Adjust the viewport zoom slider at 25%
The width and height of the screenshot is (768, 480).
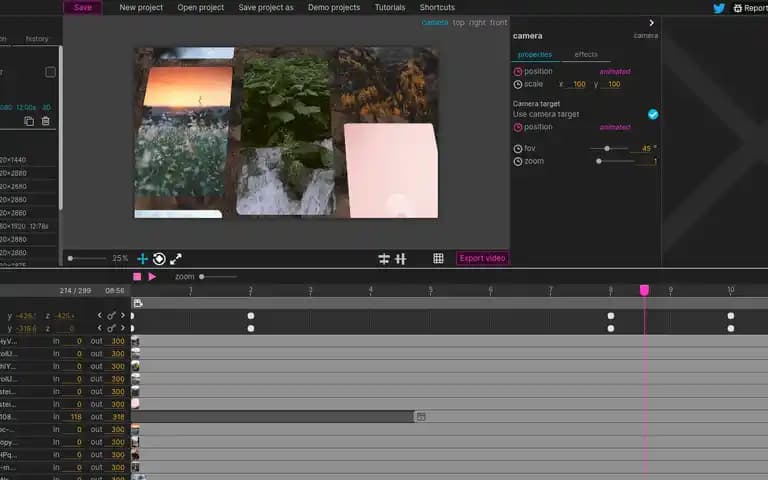[87, 258]
